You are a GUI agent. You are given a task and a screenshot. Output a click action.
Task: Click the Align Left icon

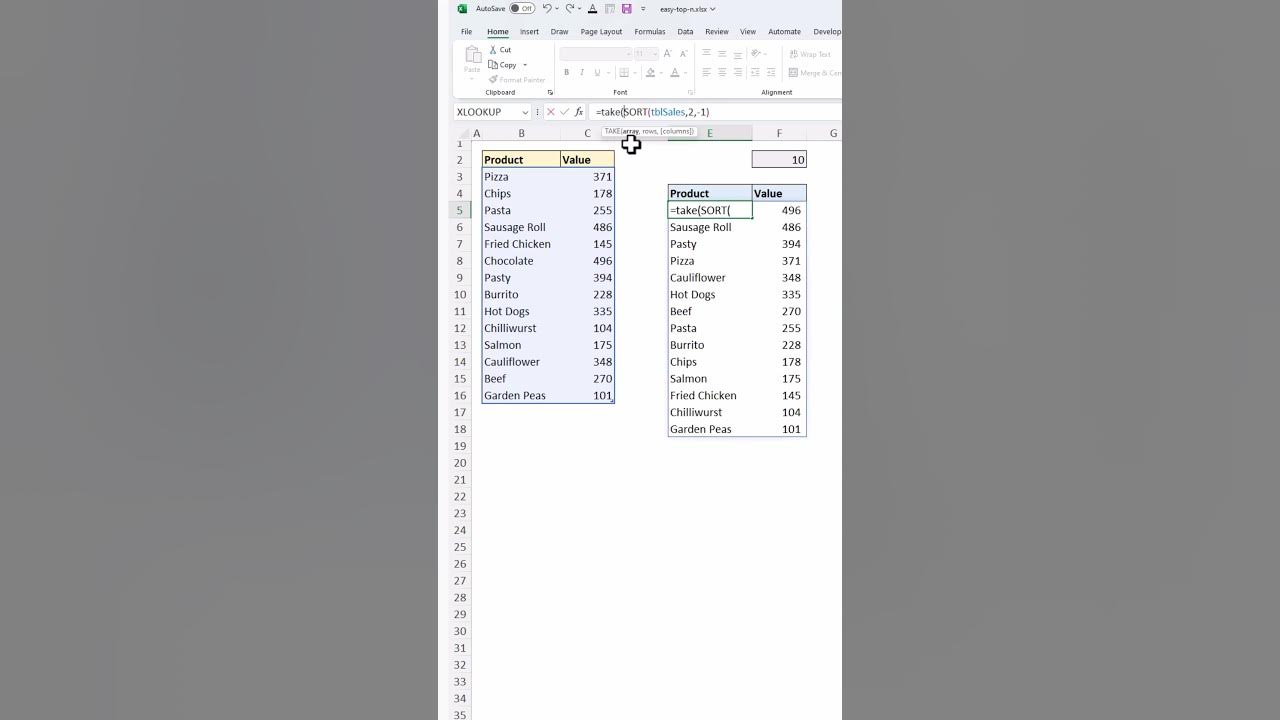(706, 73)
